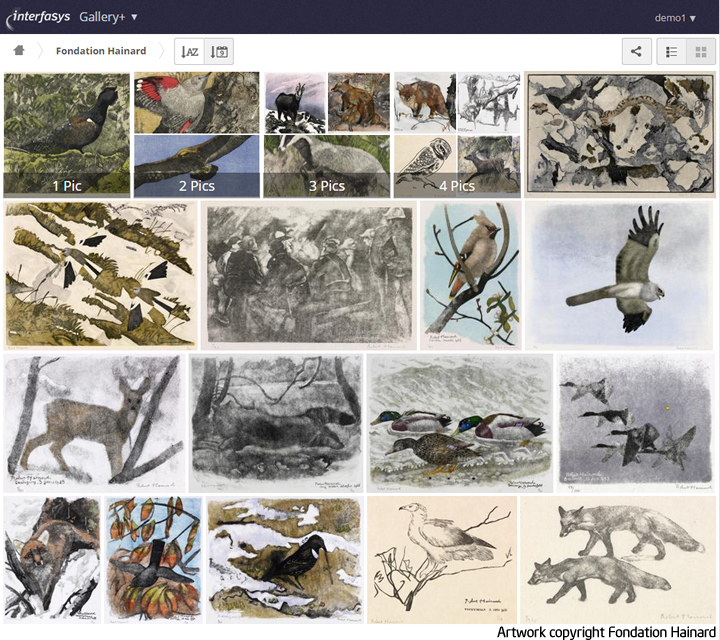Sort gallery alphabetically with AZ button
The width and height of the screenshot is (720, 640).
190,51
